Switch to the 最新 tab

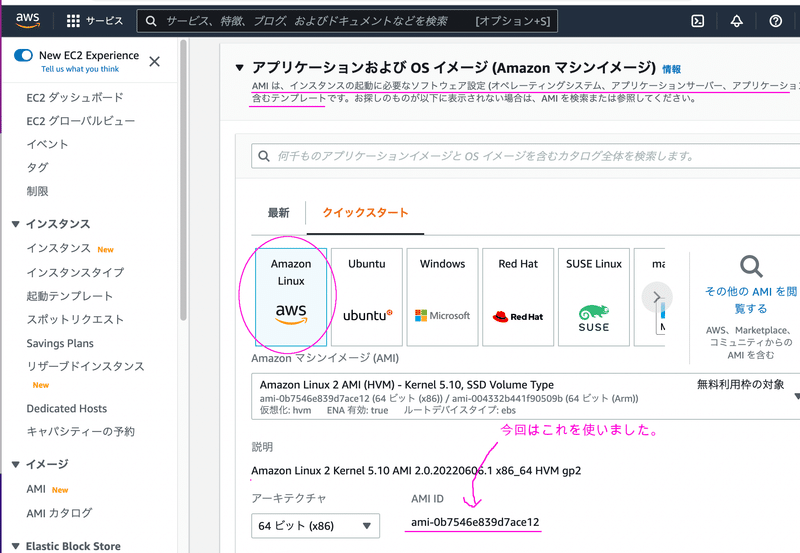coord(279,213)
